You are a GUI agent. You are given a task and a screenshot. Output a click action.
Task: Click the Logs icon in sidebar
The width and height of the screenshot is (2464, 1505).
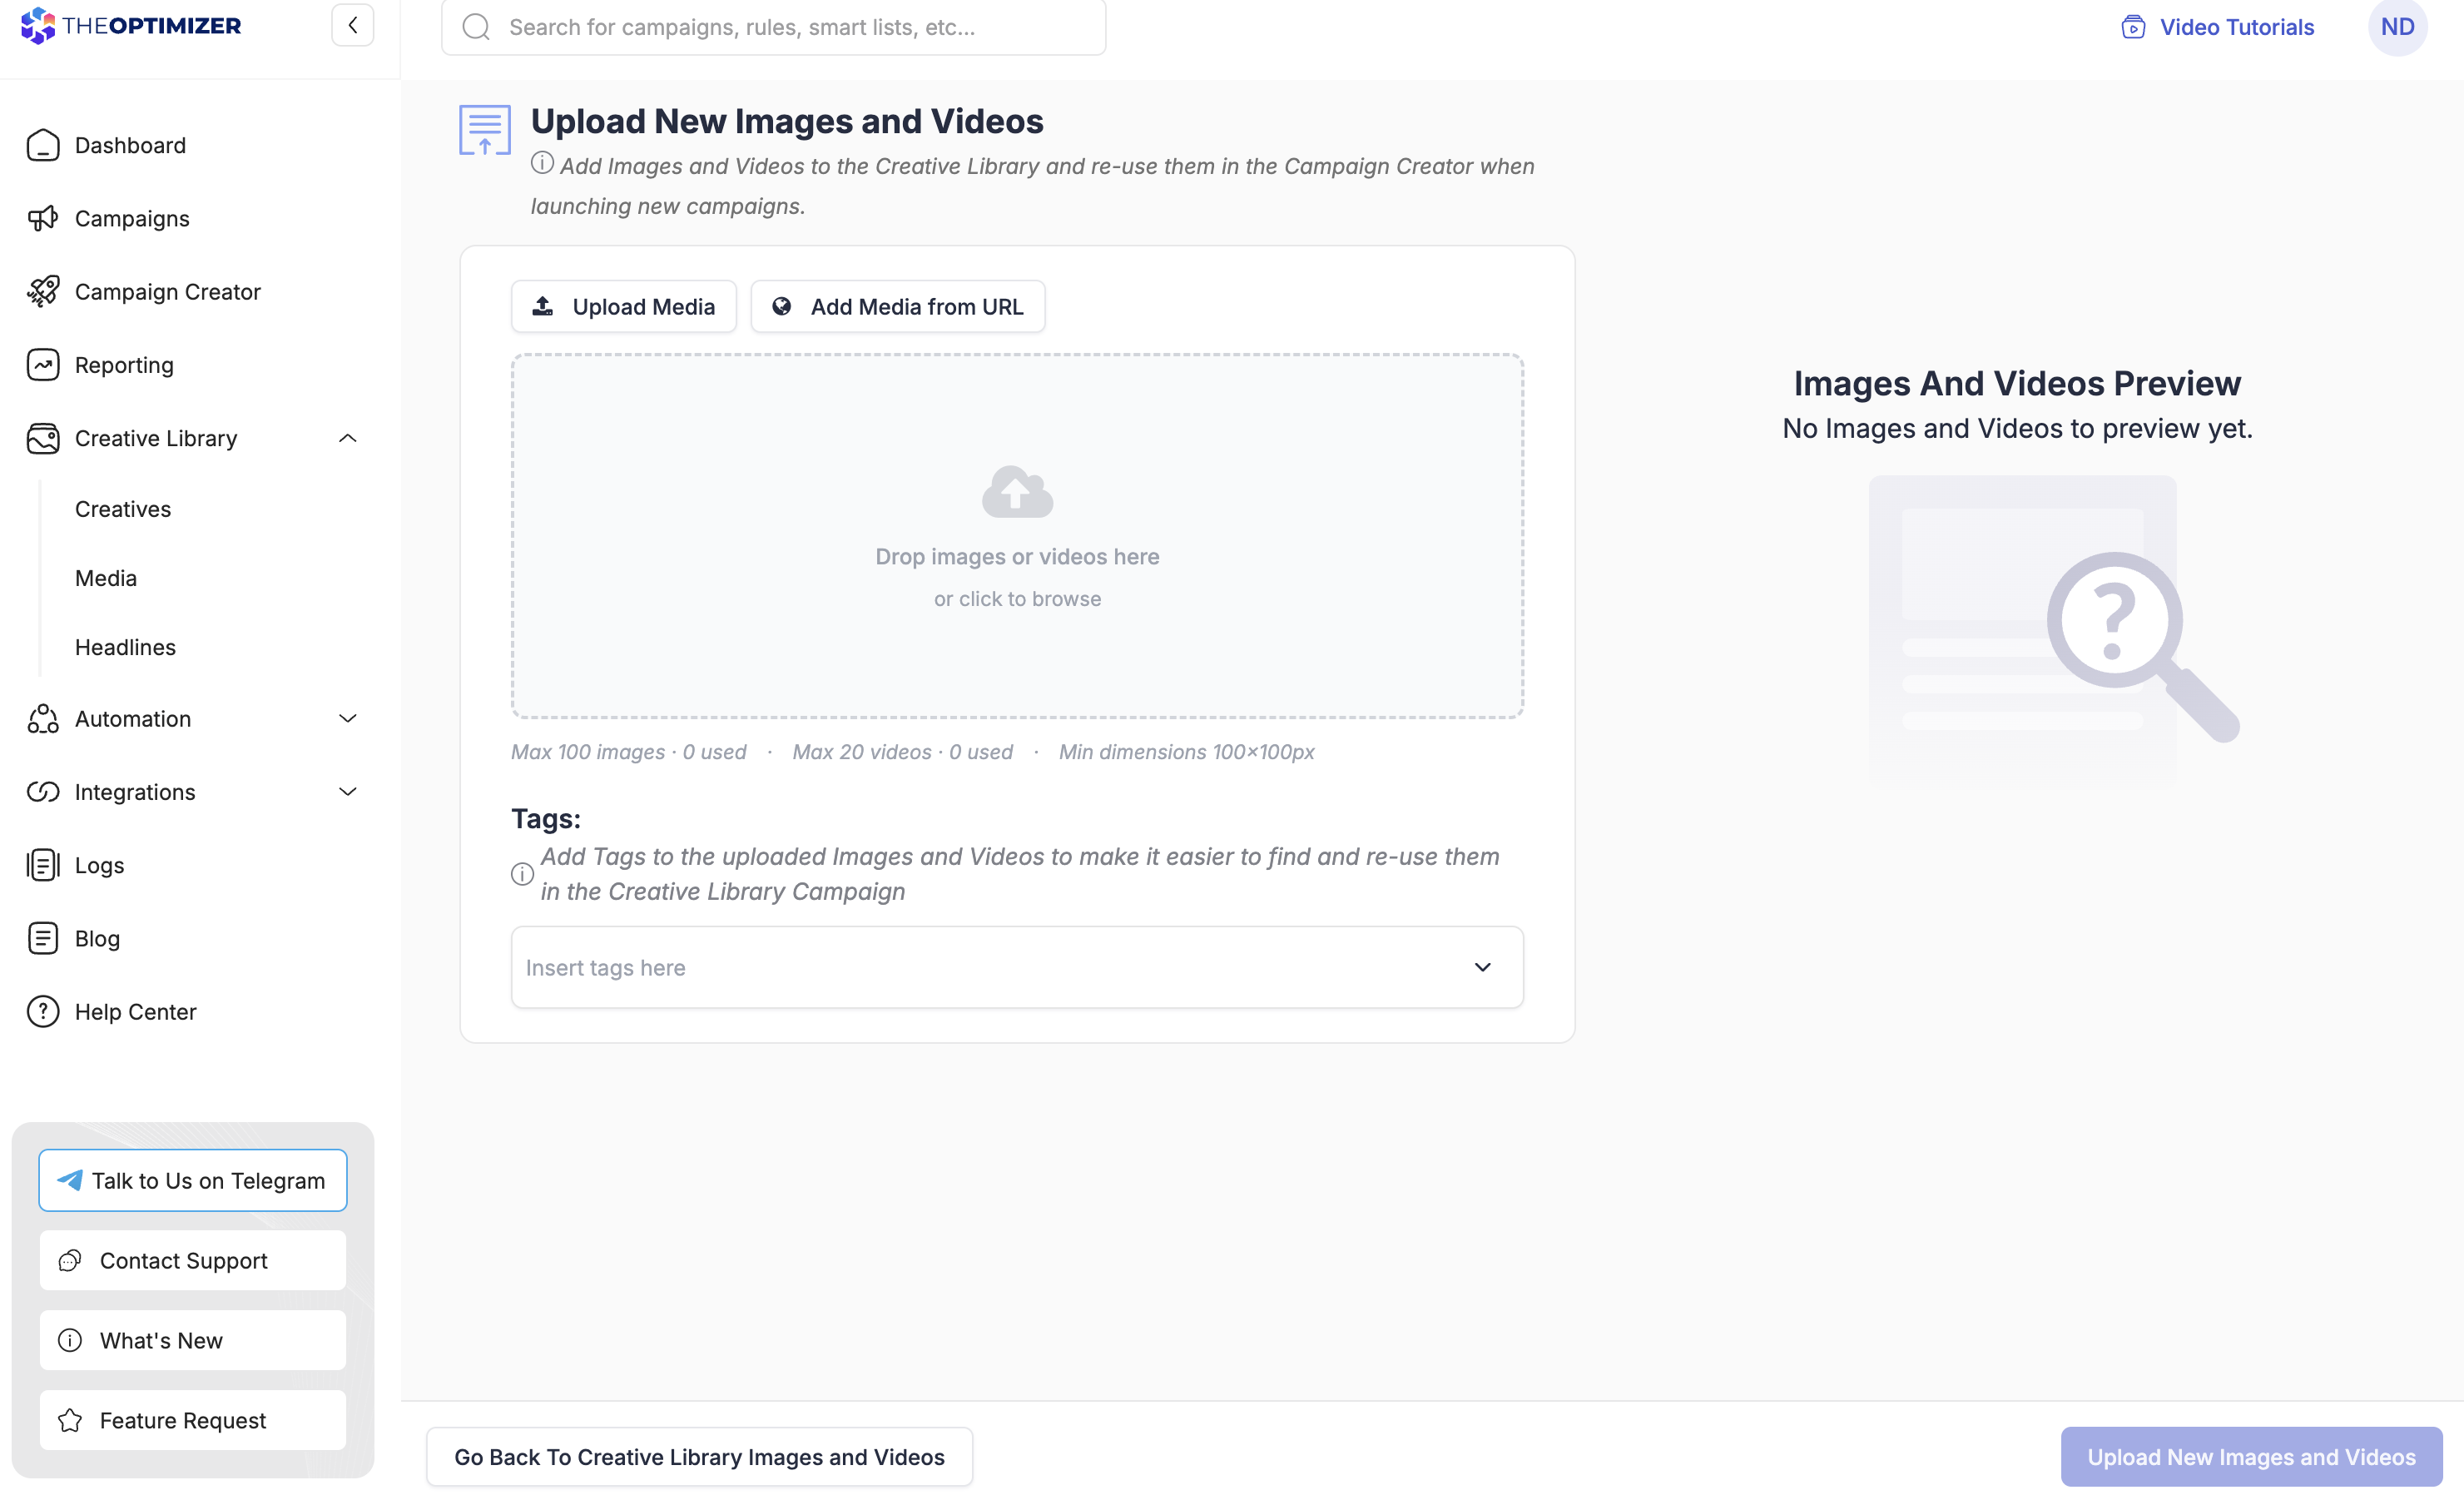[x=43, y=865]
